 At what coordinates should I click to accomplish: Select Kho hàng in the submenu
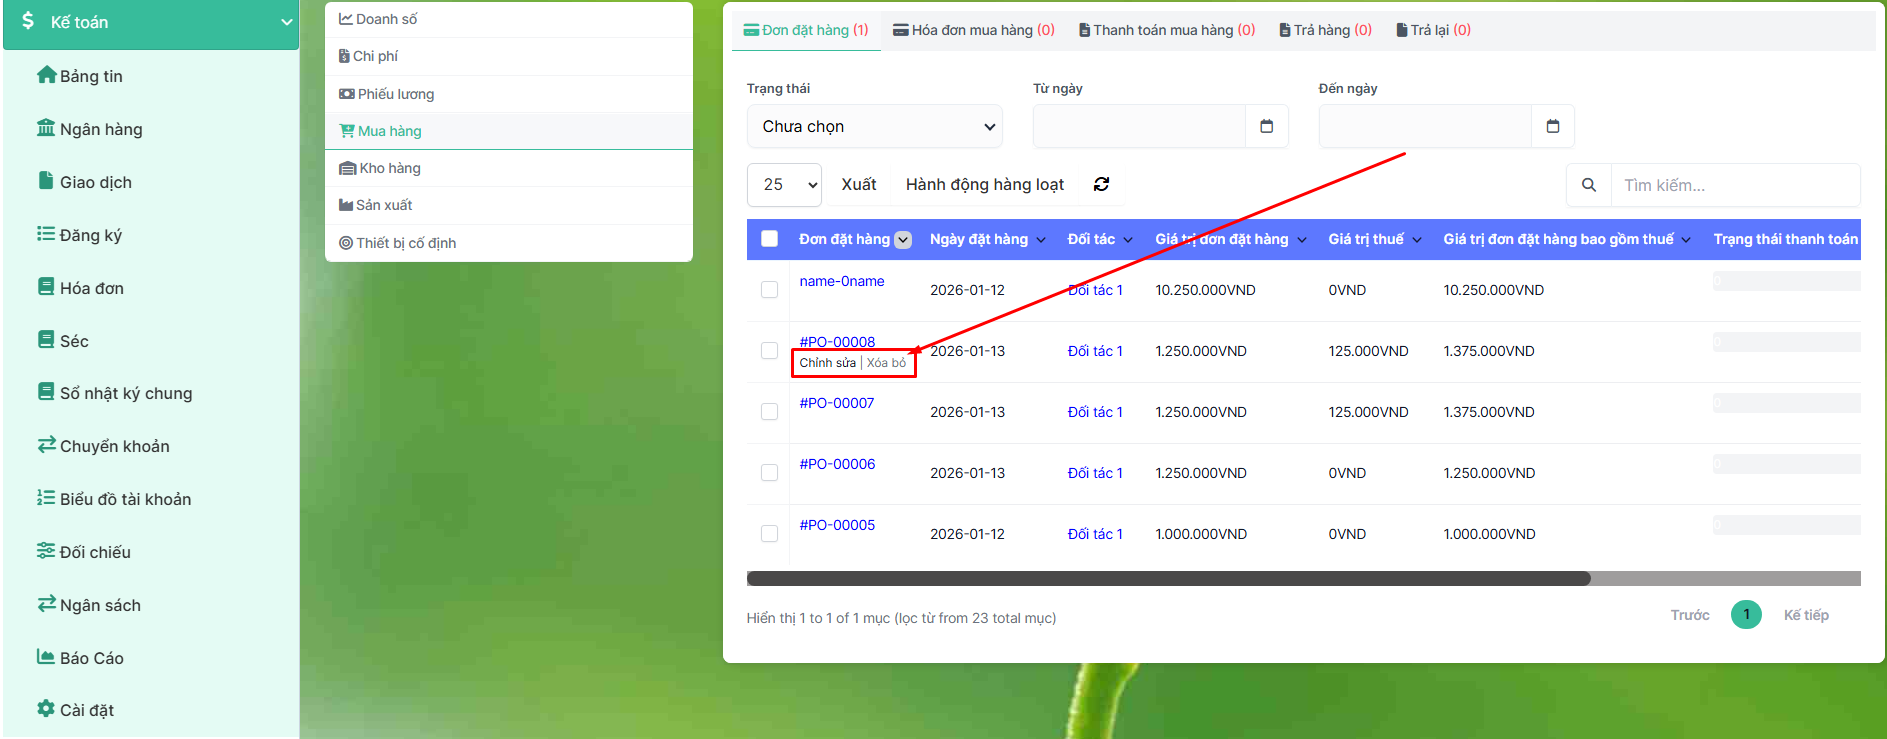(x=389, y=168)
